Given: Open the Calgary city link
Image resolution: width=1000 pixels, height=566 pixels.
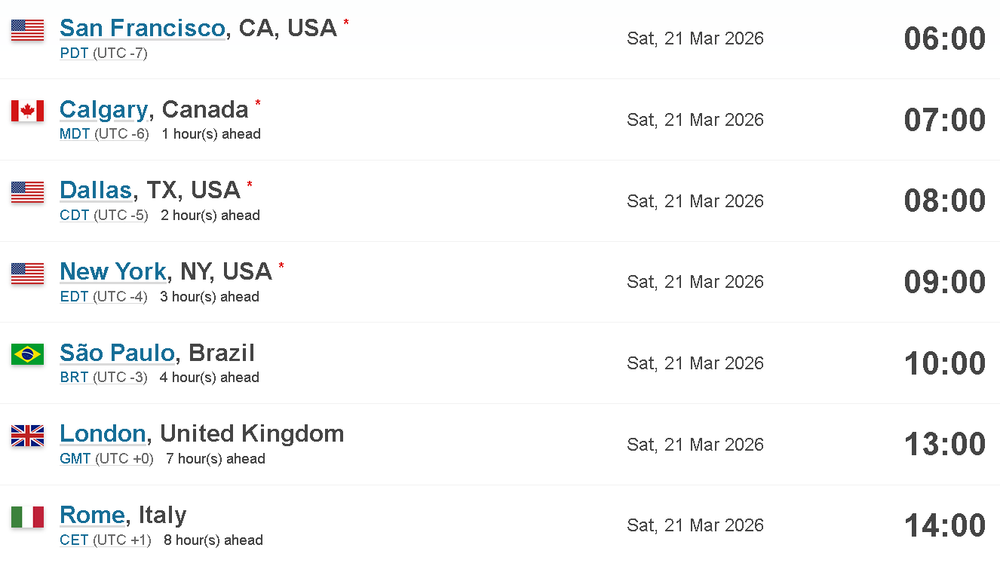Looking at the screenshot, I should [x=104, y=110].
